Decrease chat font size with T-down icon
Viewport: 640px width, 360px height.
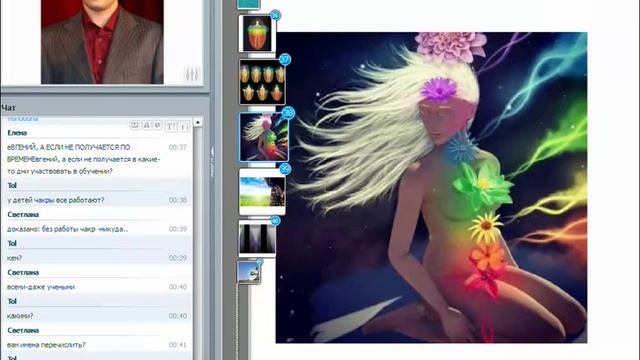coord(184,126)
